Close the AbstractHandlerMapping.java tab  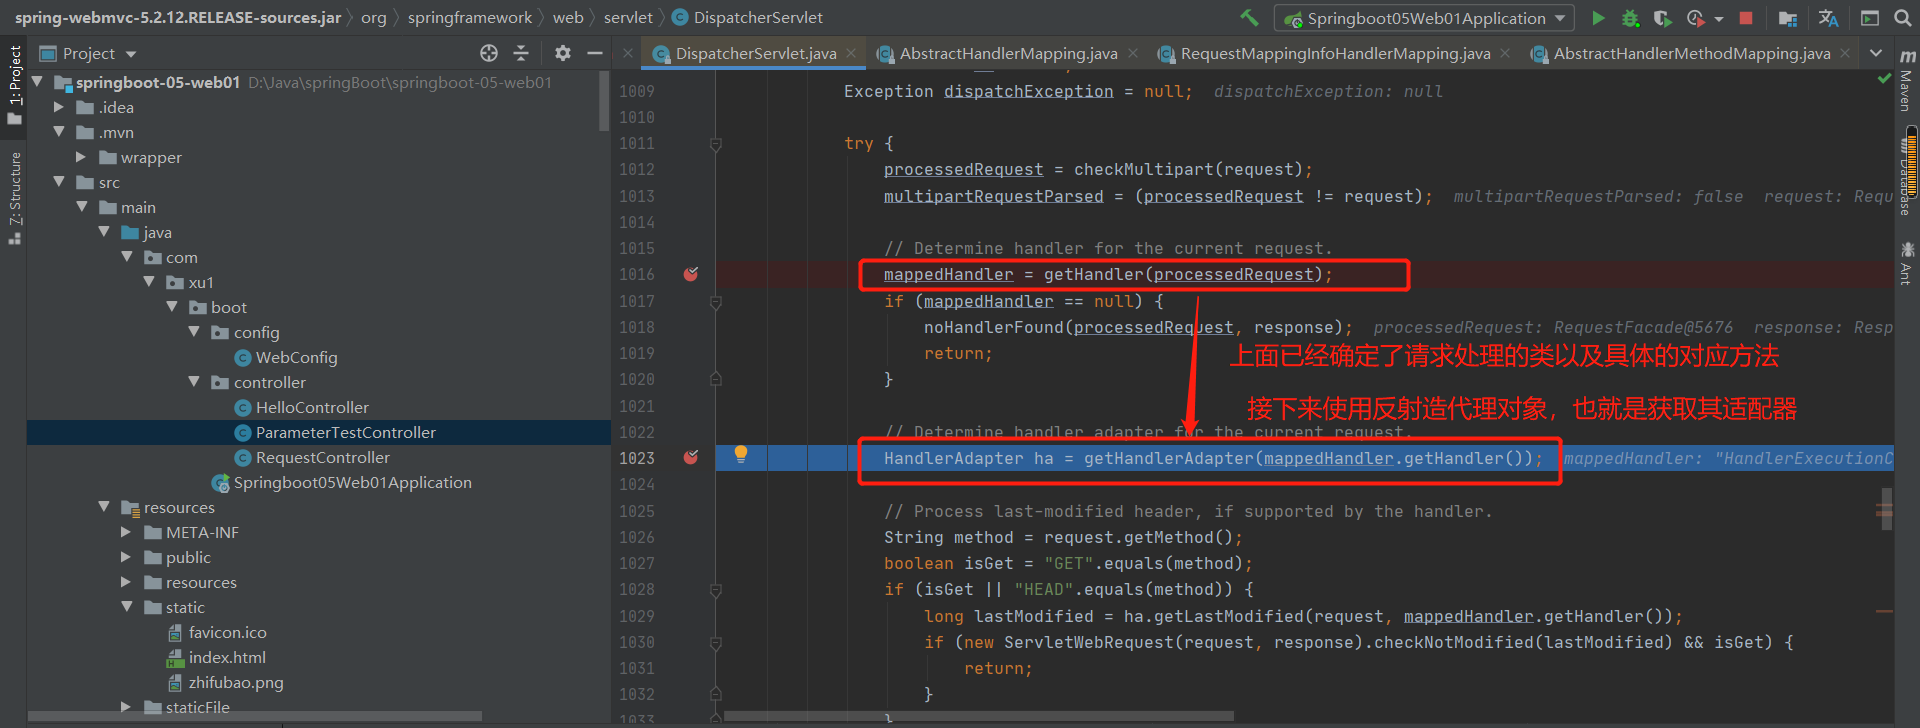(x=1133, y=53)
